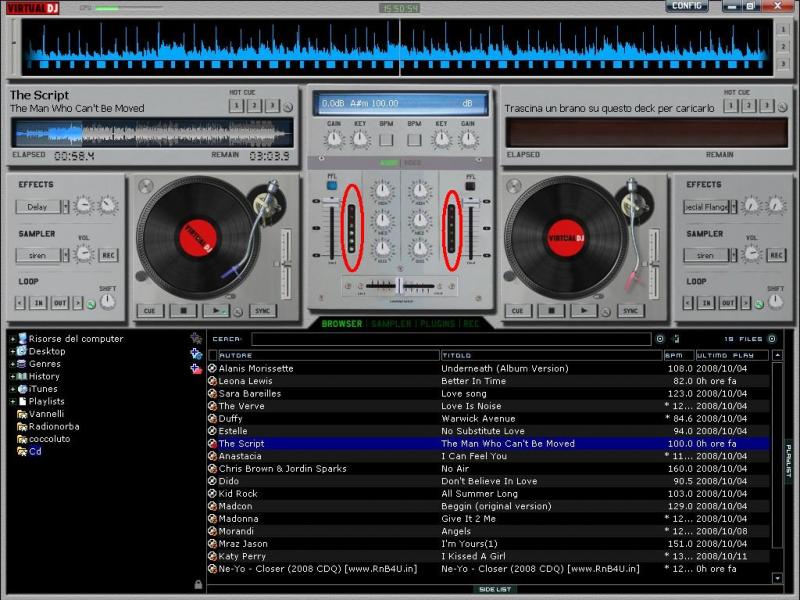Halve the left loop with the < button
Viewport: 800px width, 600px height.
tap(20, 303)
